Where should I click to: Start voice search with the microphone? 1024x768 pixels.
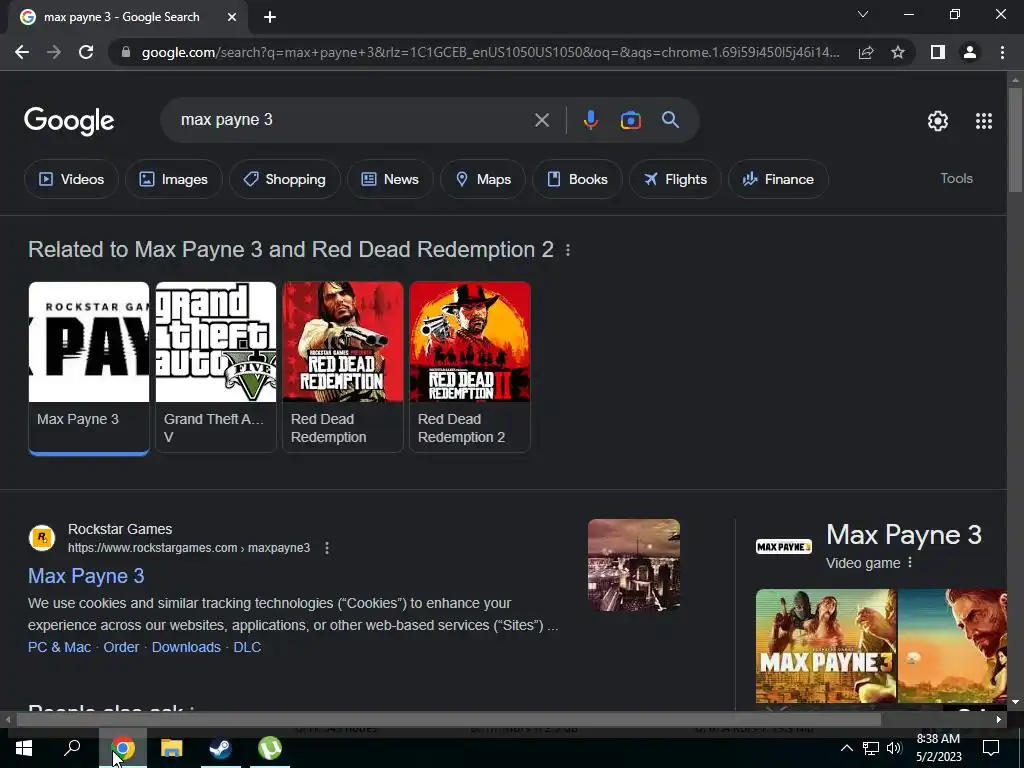(590, 120)
